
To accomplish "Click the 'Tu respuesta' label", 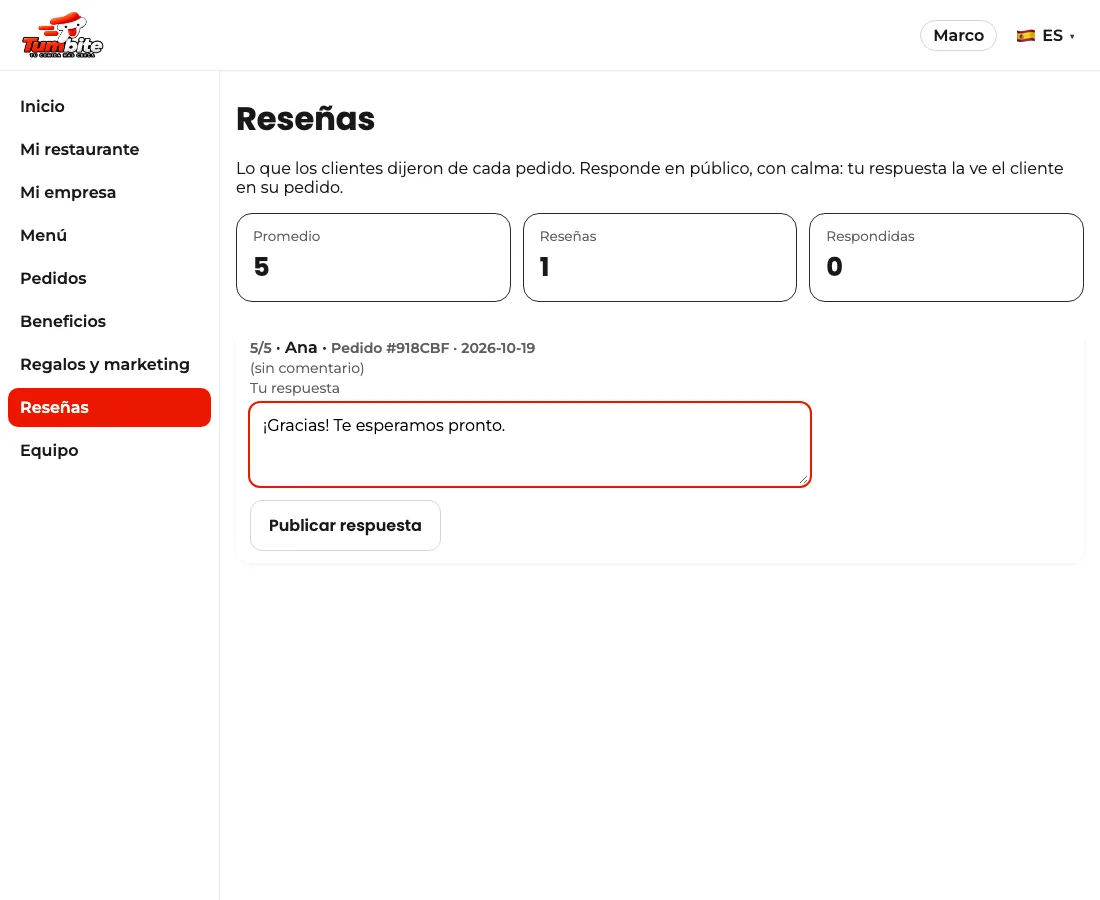I will 295,389.
